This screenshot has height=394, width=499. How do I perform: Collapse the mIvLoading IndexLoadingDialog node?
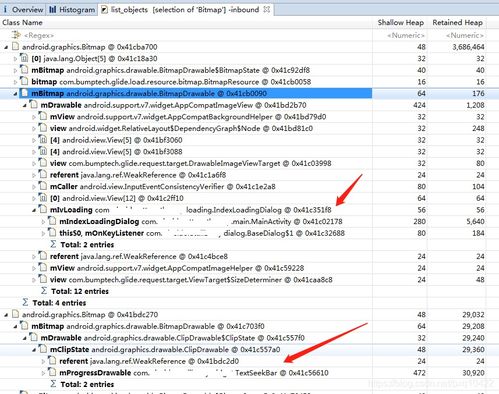coord(34,210)
